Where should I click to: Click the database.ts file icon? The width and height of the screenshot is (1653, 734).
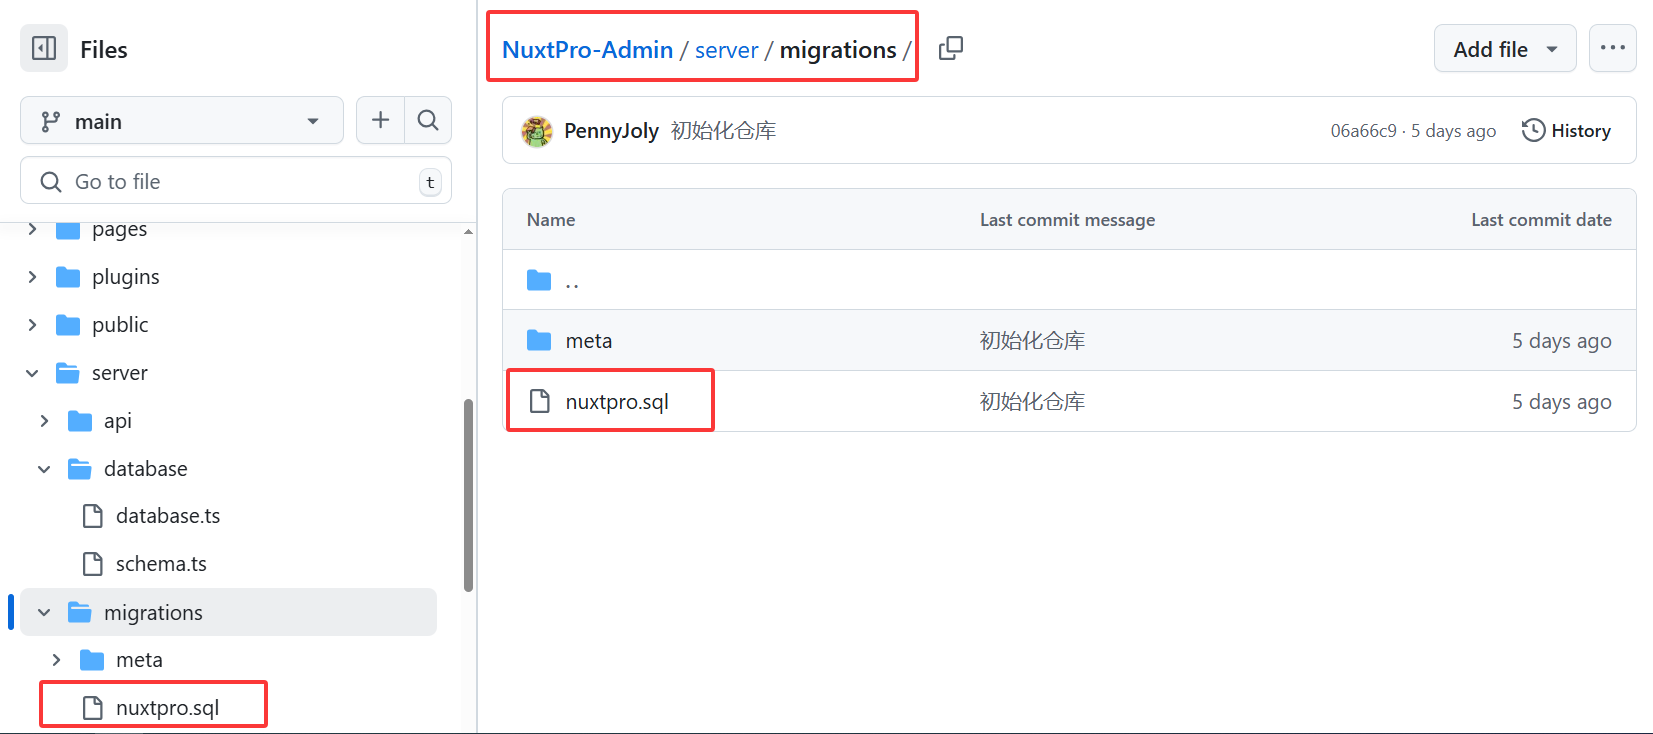93,516
